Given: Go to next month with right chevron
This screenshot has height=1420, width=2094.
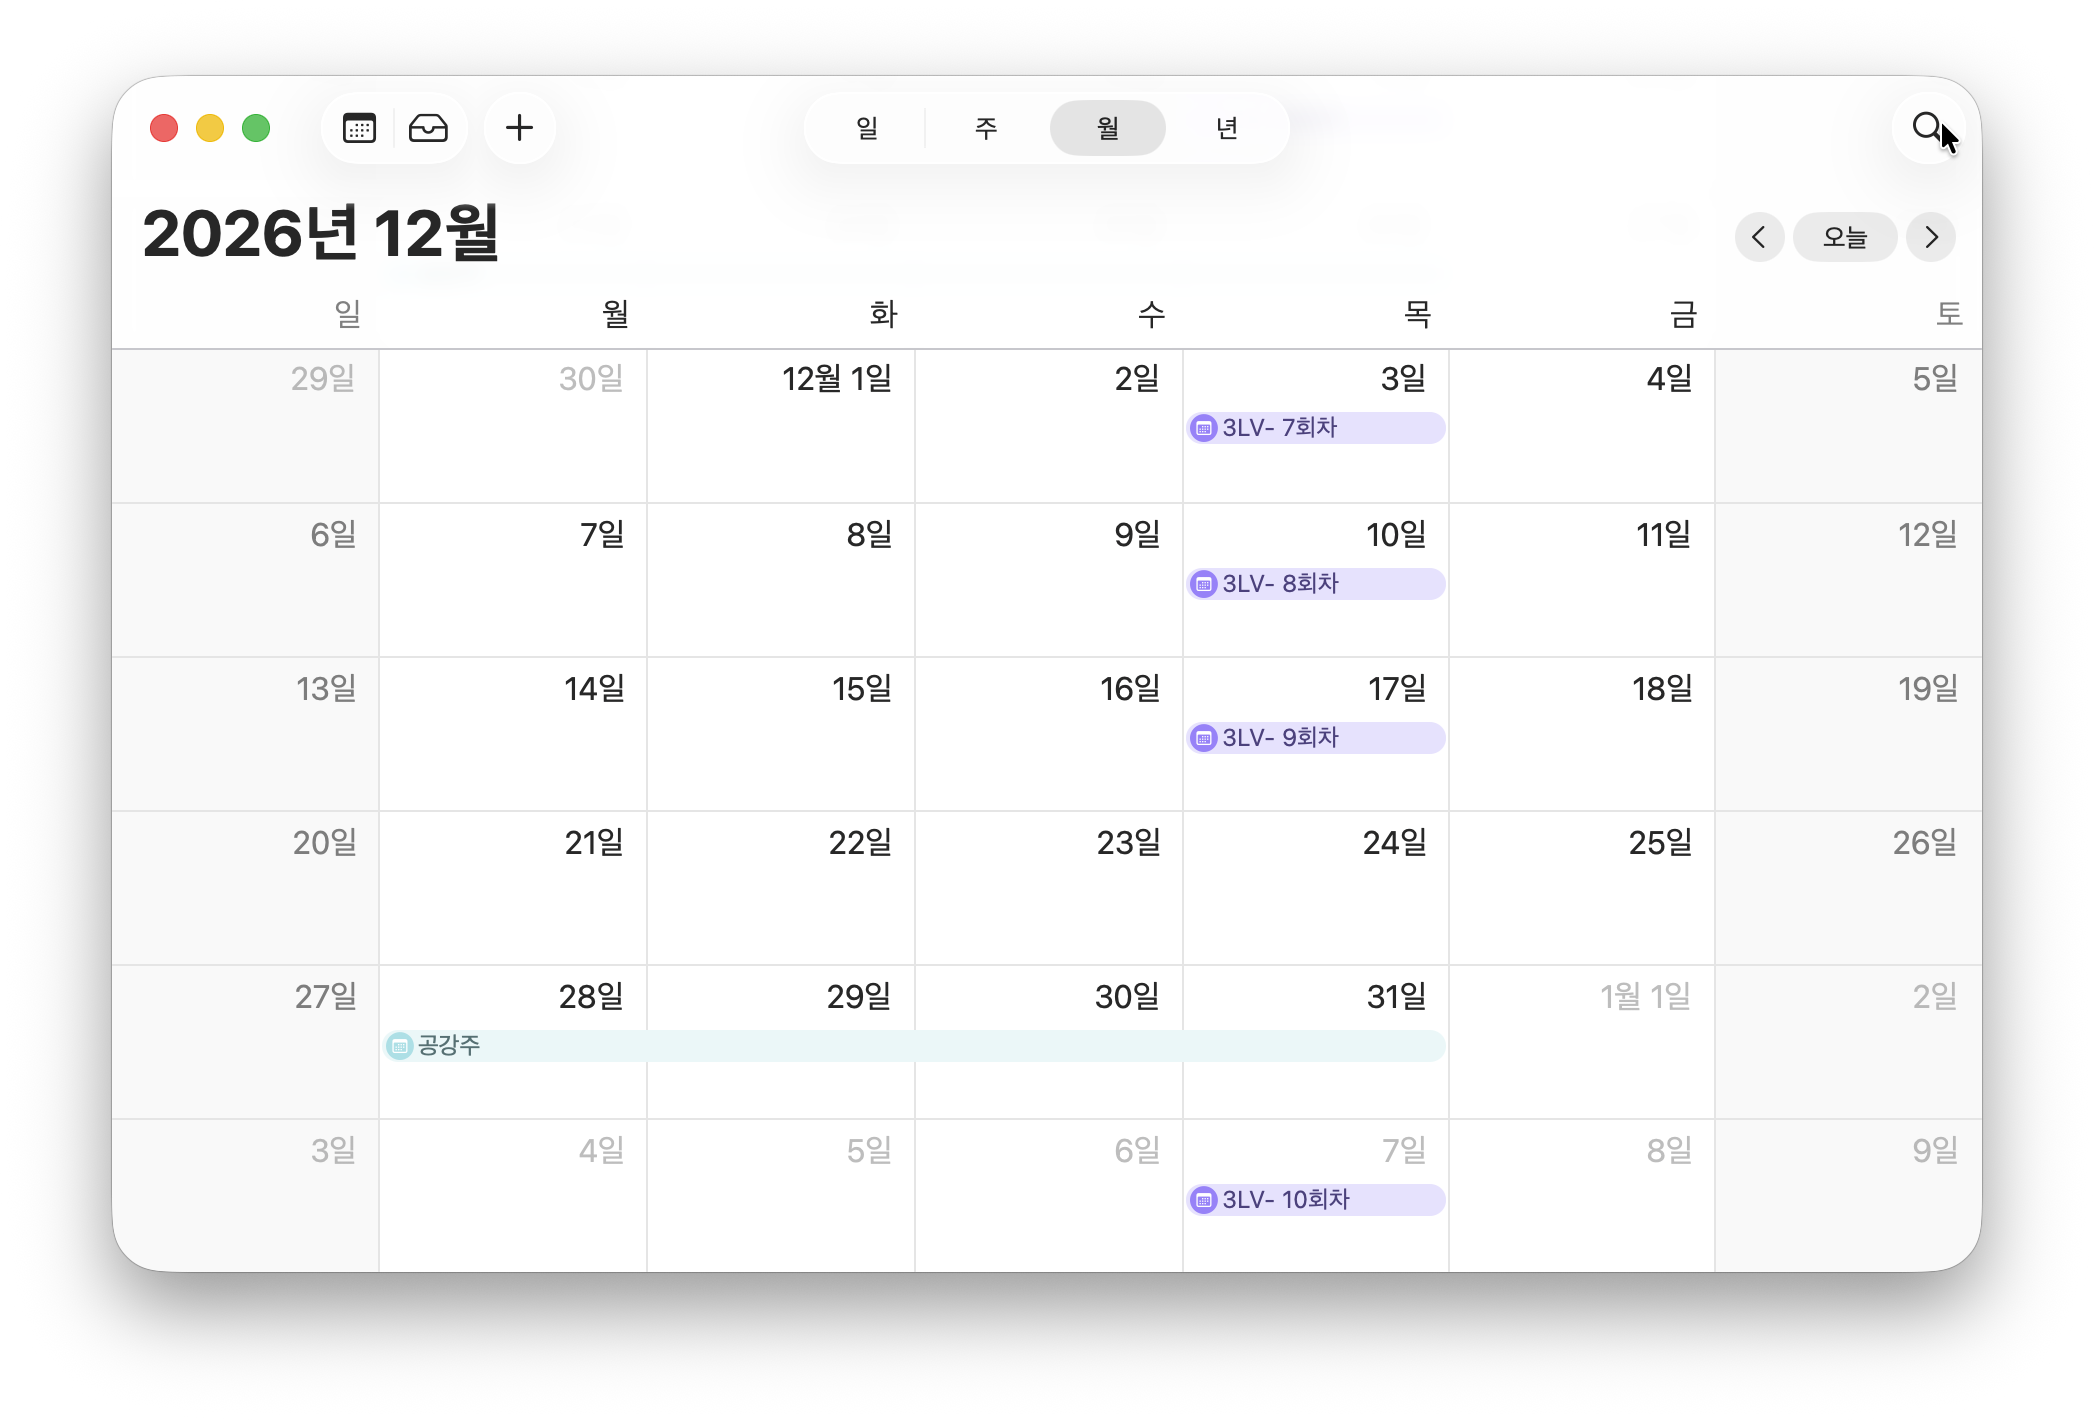Looking at the screenshot, I should coord(1931,237).
